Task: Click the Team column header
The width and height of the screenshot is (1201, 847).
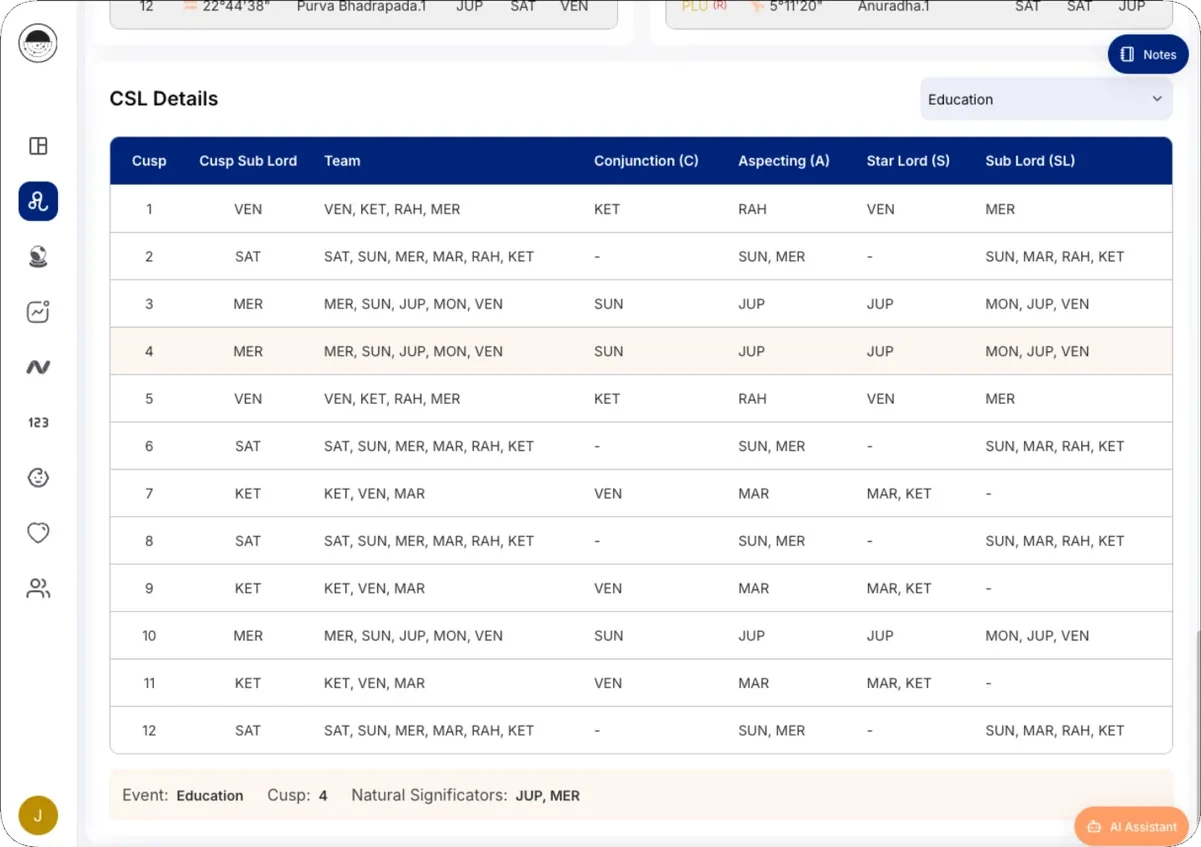Action: click(x=342, y=161)
